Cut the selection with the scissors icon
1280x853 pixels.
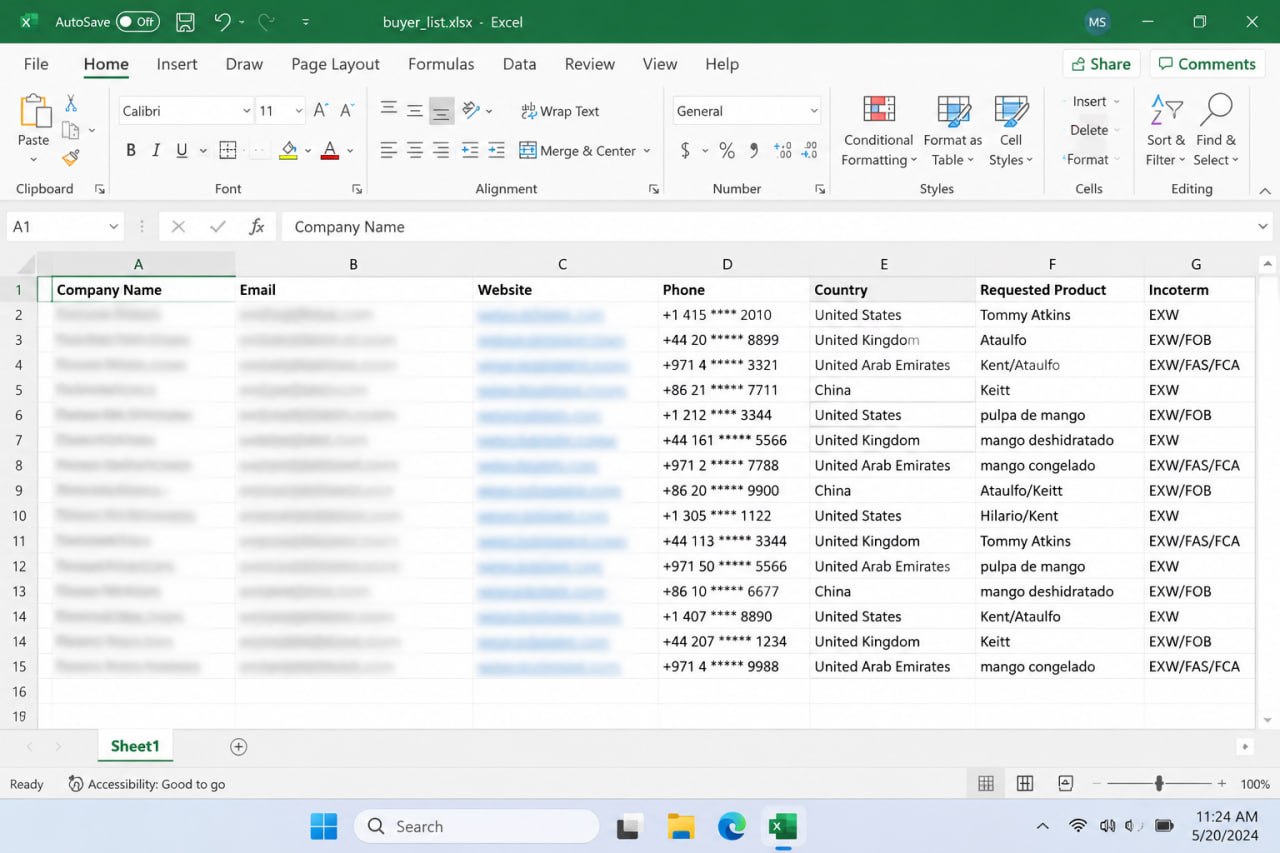[x=71, y=103]
